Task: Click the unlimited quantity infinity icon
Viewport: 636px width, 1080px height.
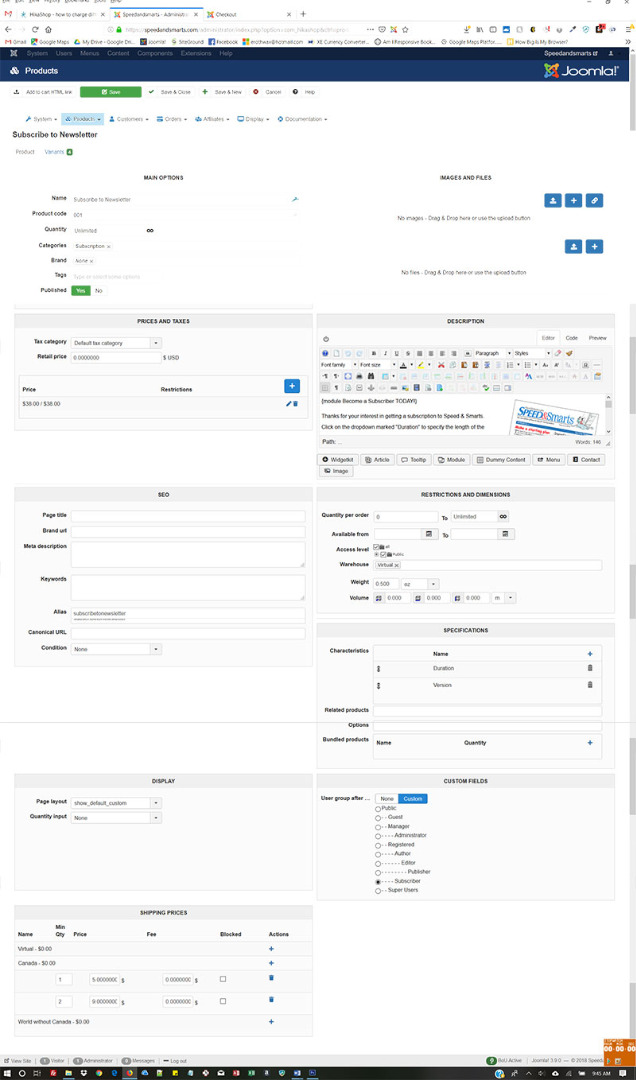Action: [x=150, y=230]
